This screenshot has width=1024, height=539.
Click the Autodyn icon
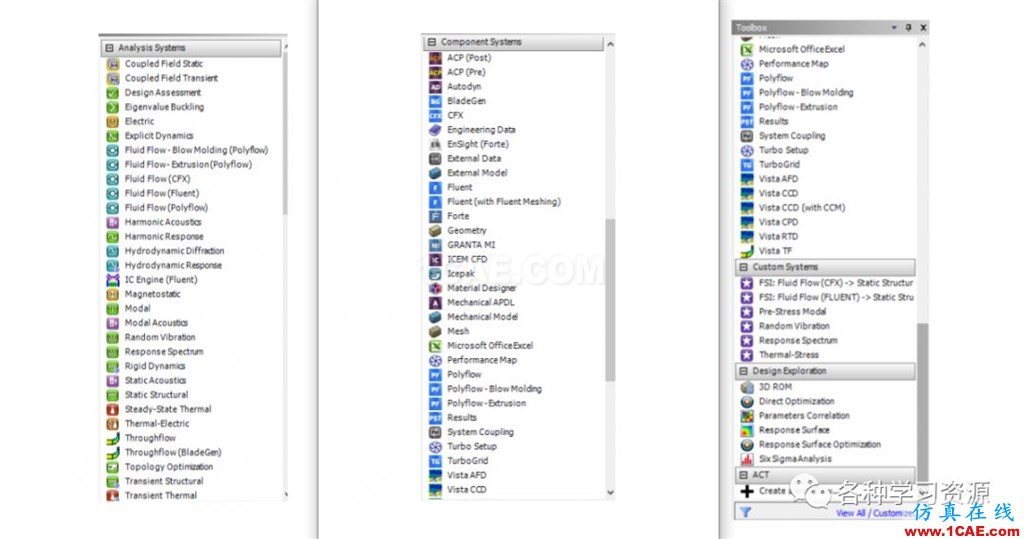point(435,87)
